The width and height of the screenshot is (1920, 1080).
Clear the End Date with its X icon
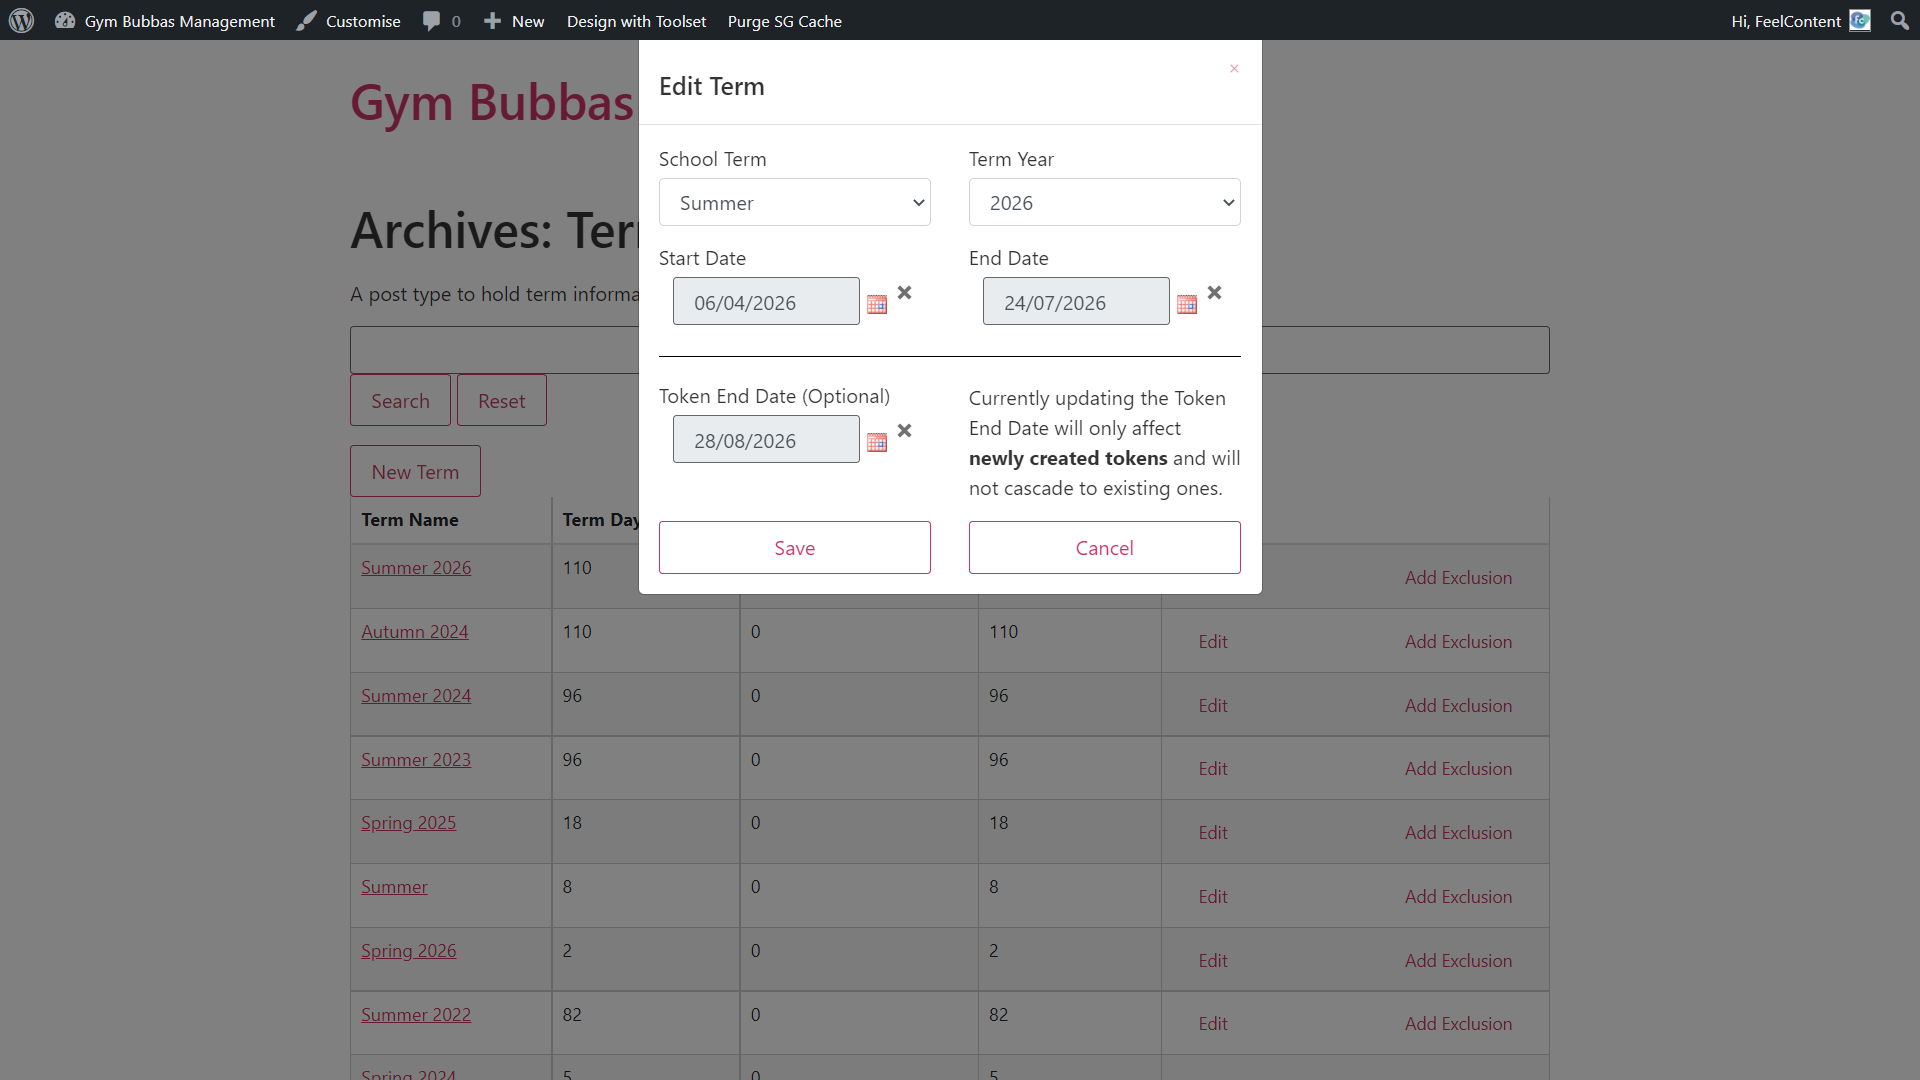point(1214,293)
